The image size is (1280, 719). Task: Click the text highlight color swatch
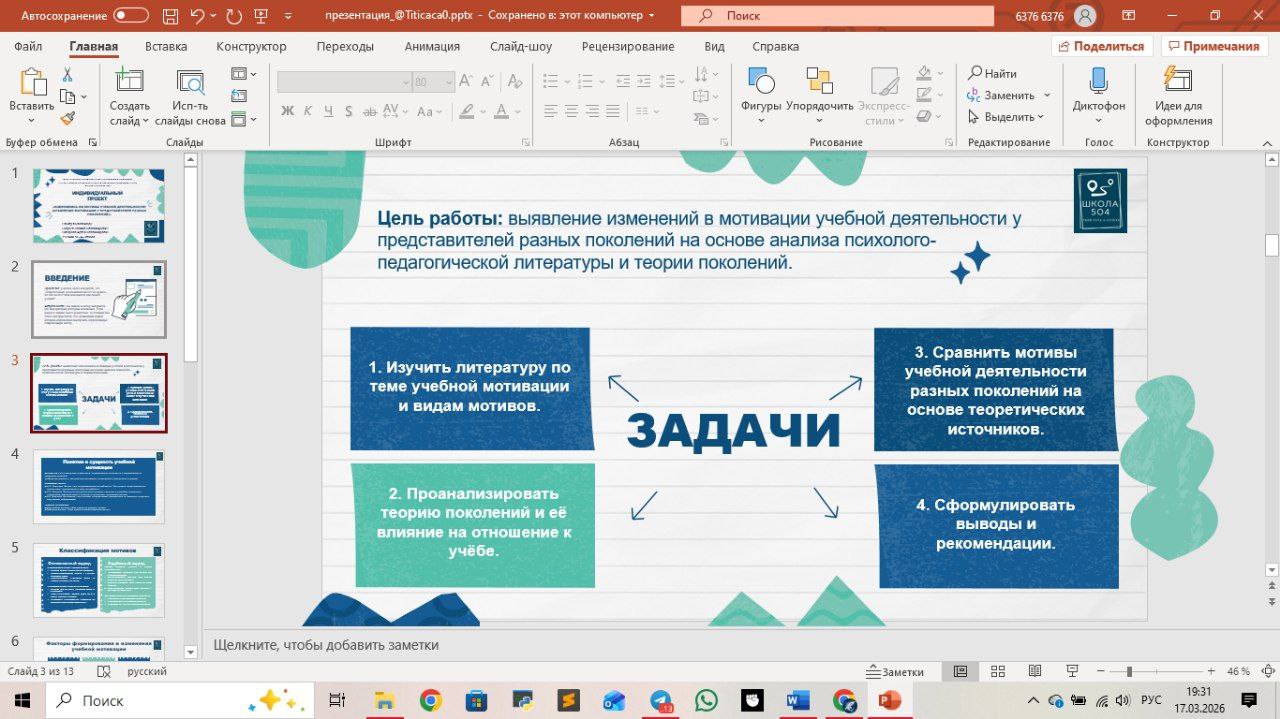coord(466,111)
